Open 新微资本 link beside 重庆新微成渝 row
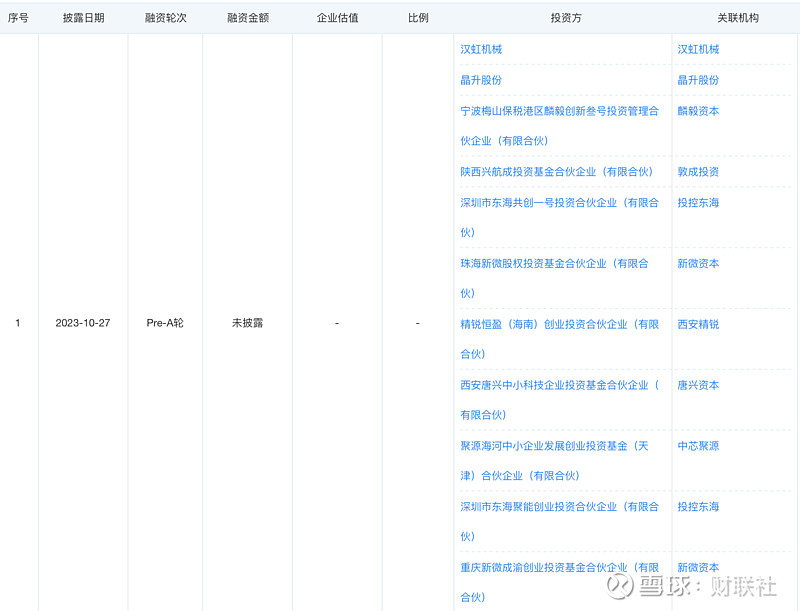800x611 pixels. pos(698,567)
